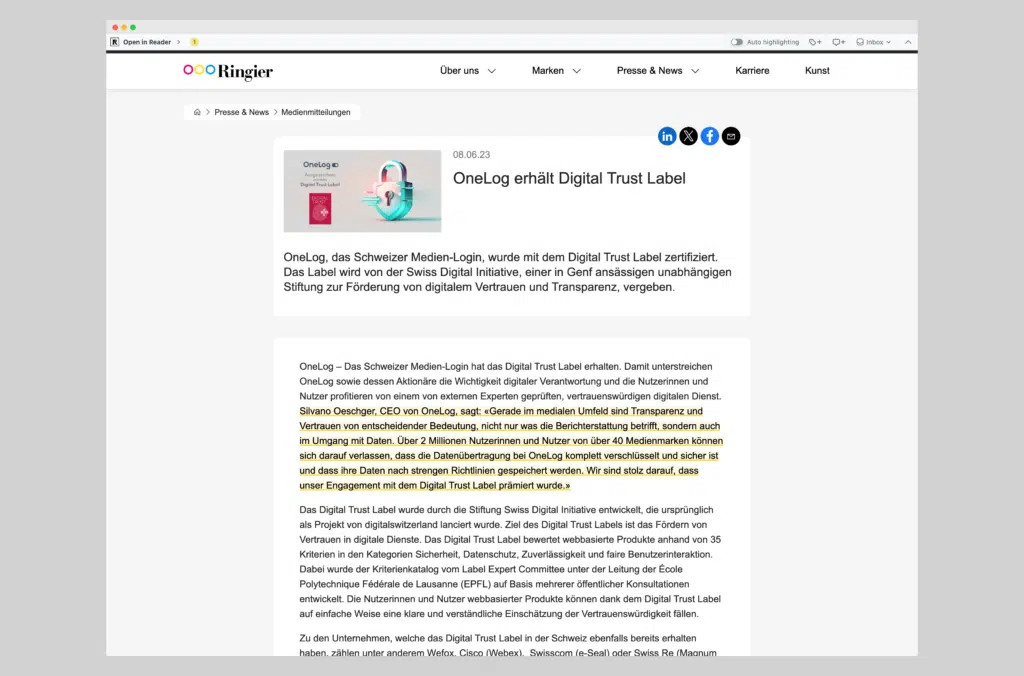Viewport: 1024px width, 676px height.
Task: Click the date '08.06.23'
Action: coord(472,155)
